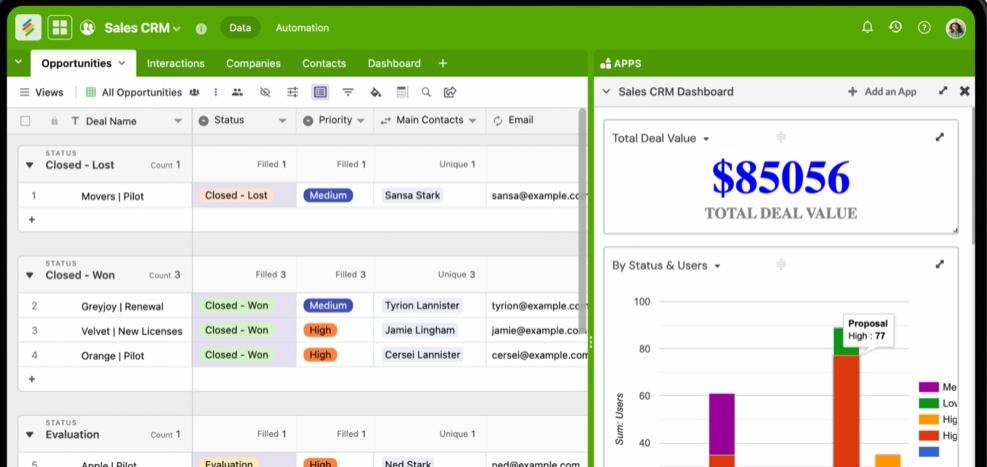Click the add table plus icon

(x=443, y=64)
